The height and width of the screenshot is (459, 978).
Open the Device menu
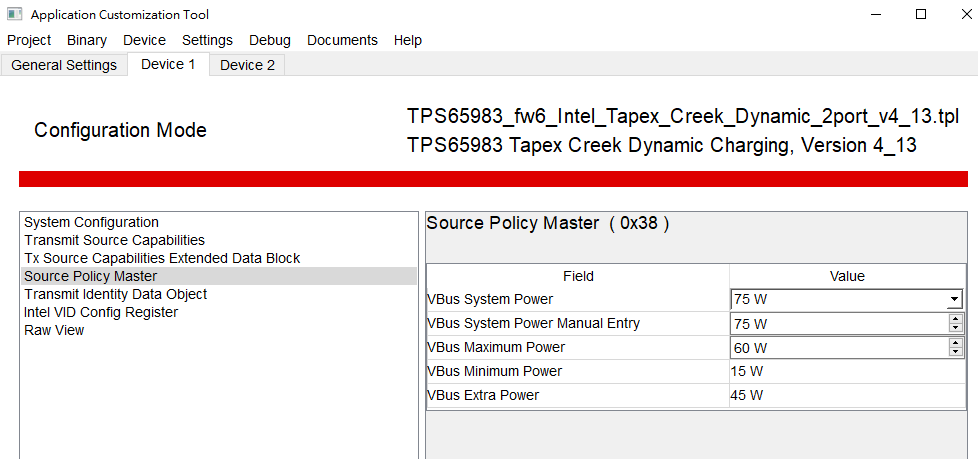click(144, 40)
